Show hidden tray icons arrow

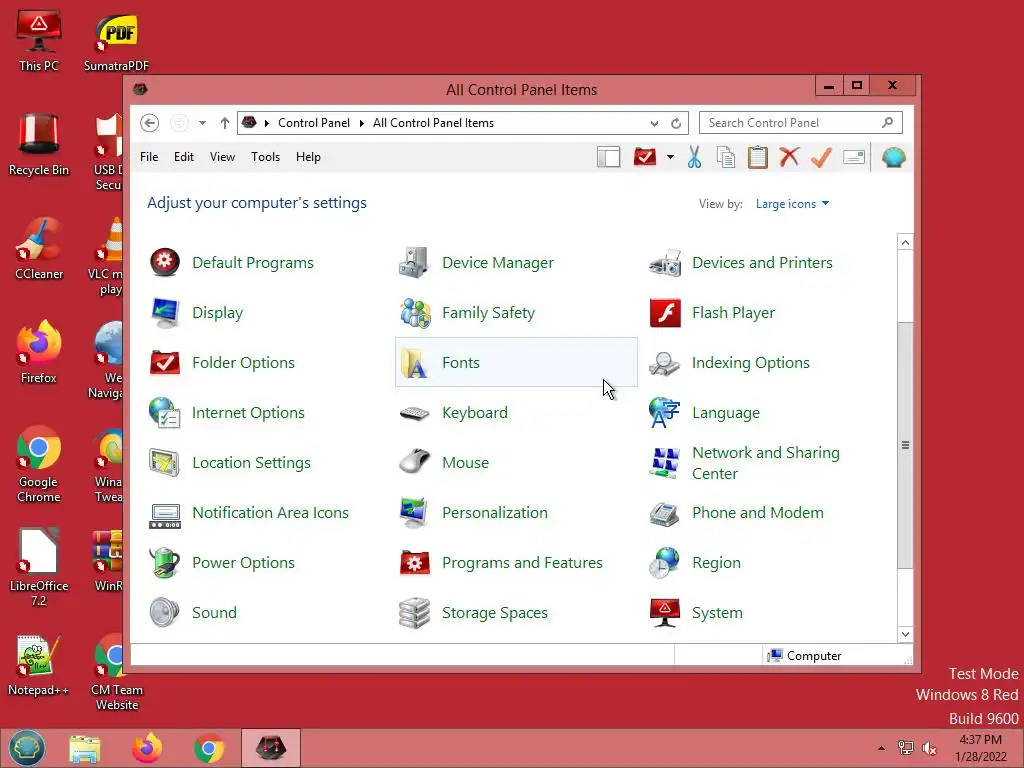(x=881, y=748)
